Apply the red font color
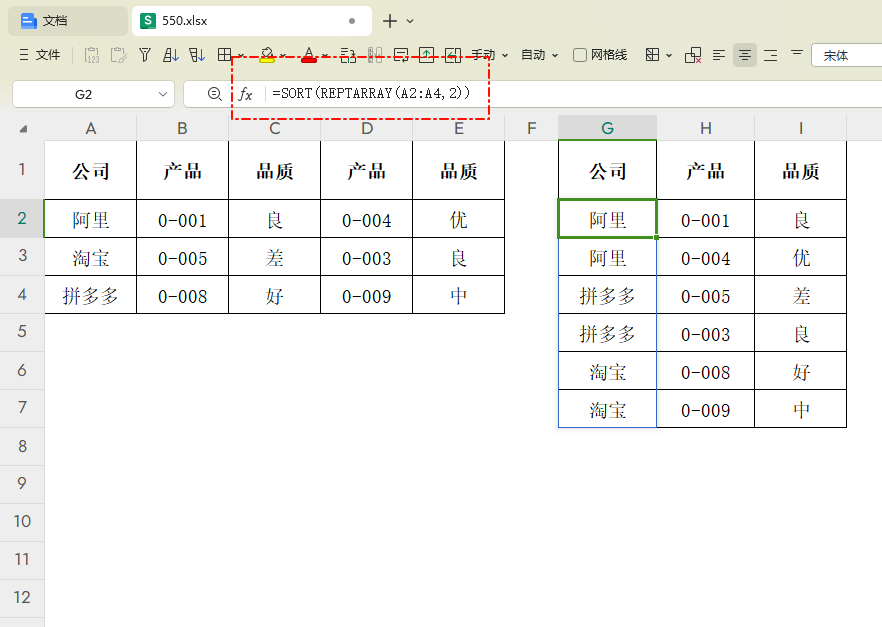This screenshot has height=627, width=882. 309,55
